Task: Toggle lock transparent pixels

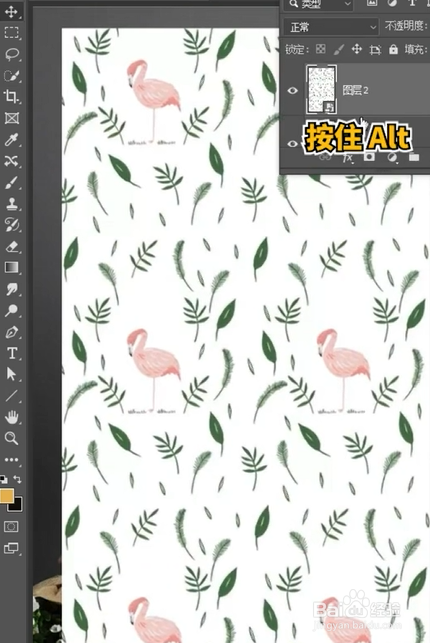Action: [x=321, y=50]
